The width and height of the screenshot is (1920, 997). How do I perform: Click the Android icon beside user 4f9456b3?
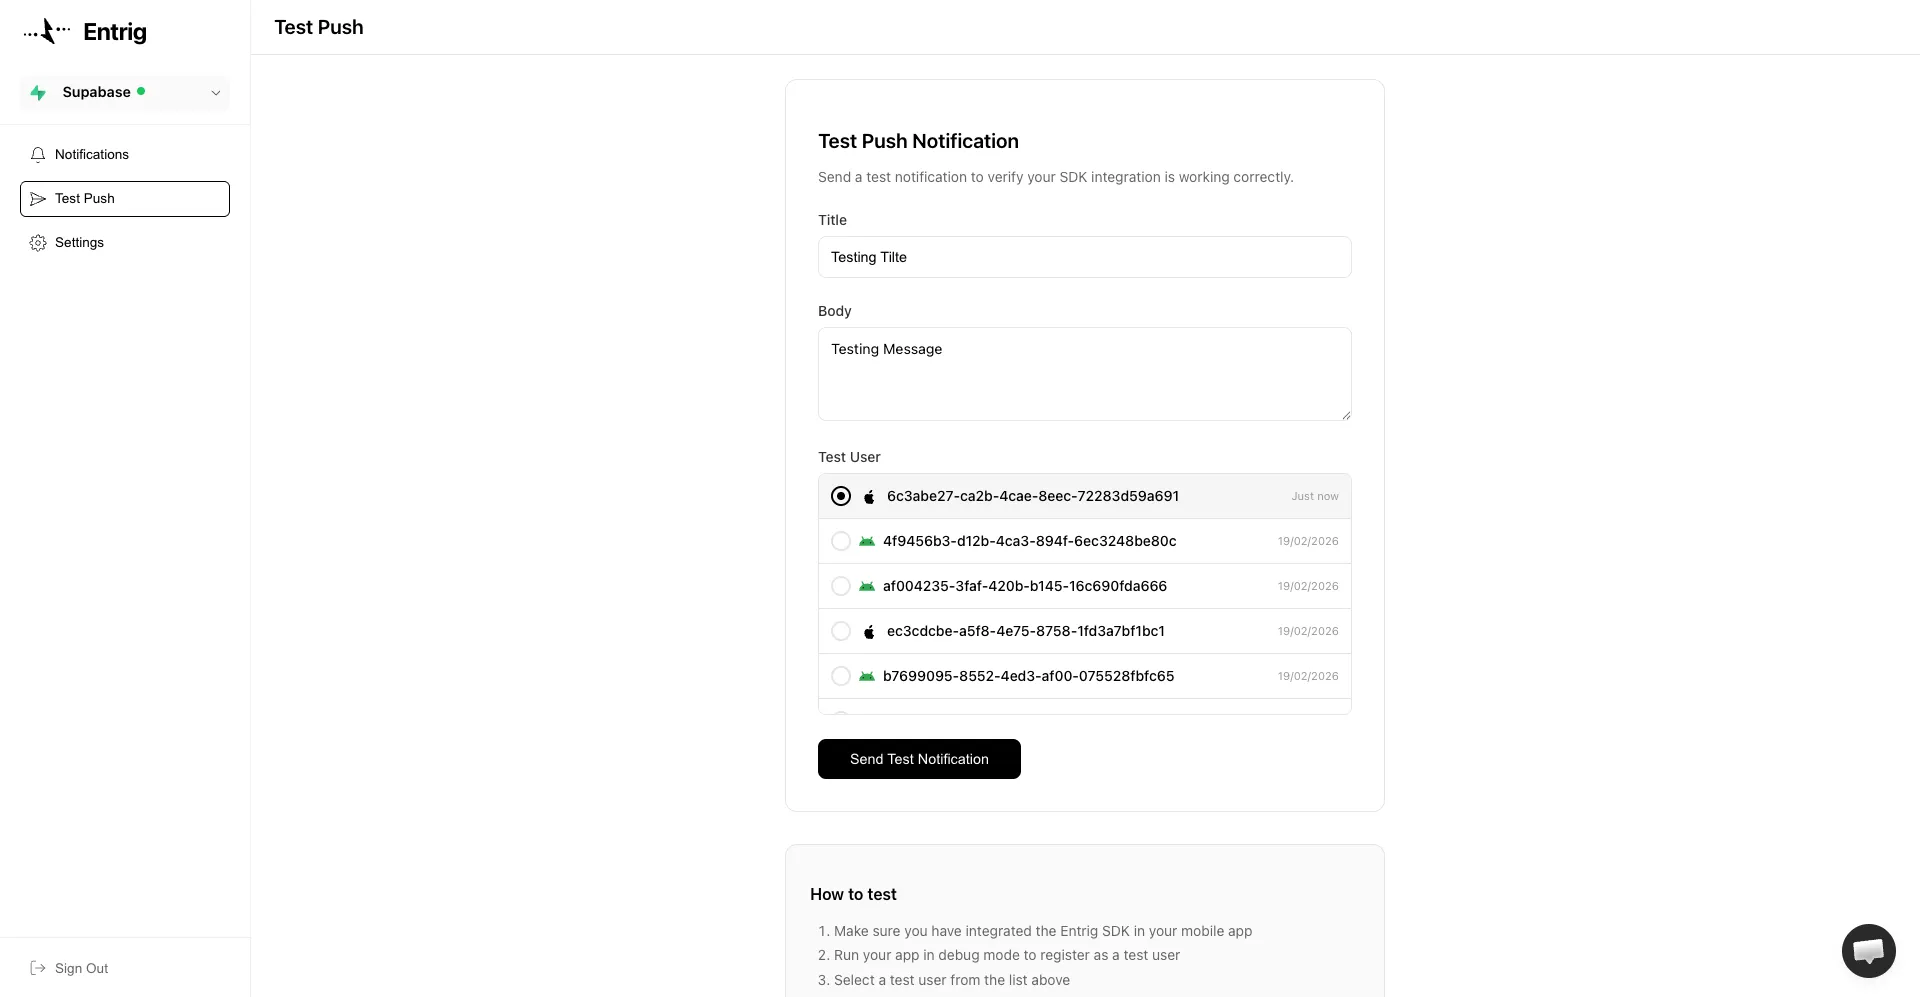pyautogui.click(x=867, y=541)
